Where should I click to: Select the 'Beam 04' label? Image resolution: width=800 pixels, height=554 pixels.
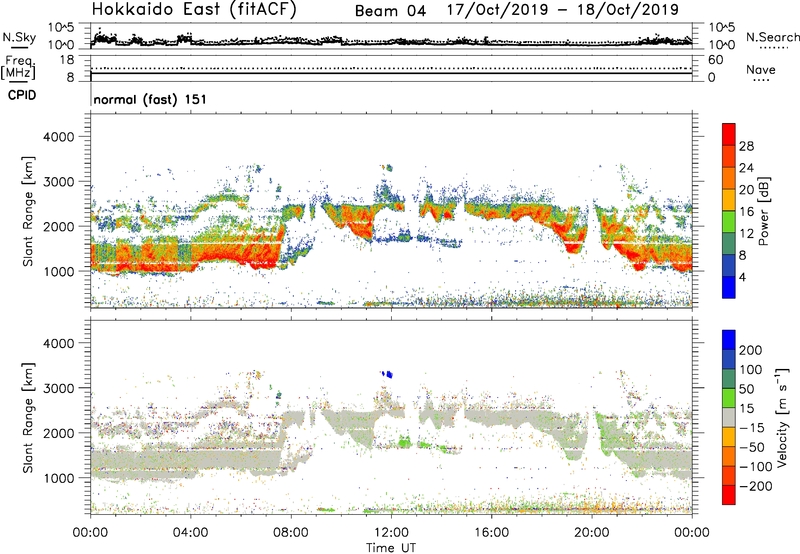390,11
